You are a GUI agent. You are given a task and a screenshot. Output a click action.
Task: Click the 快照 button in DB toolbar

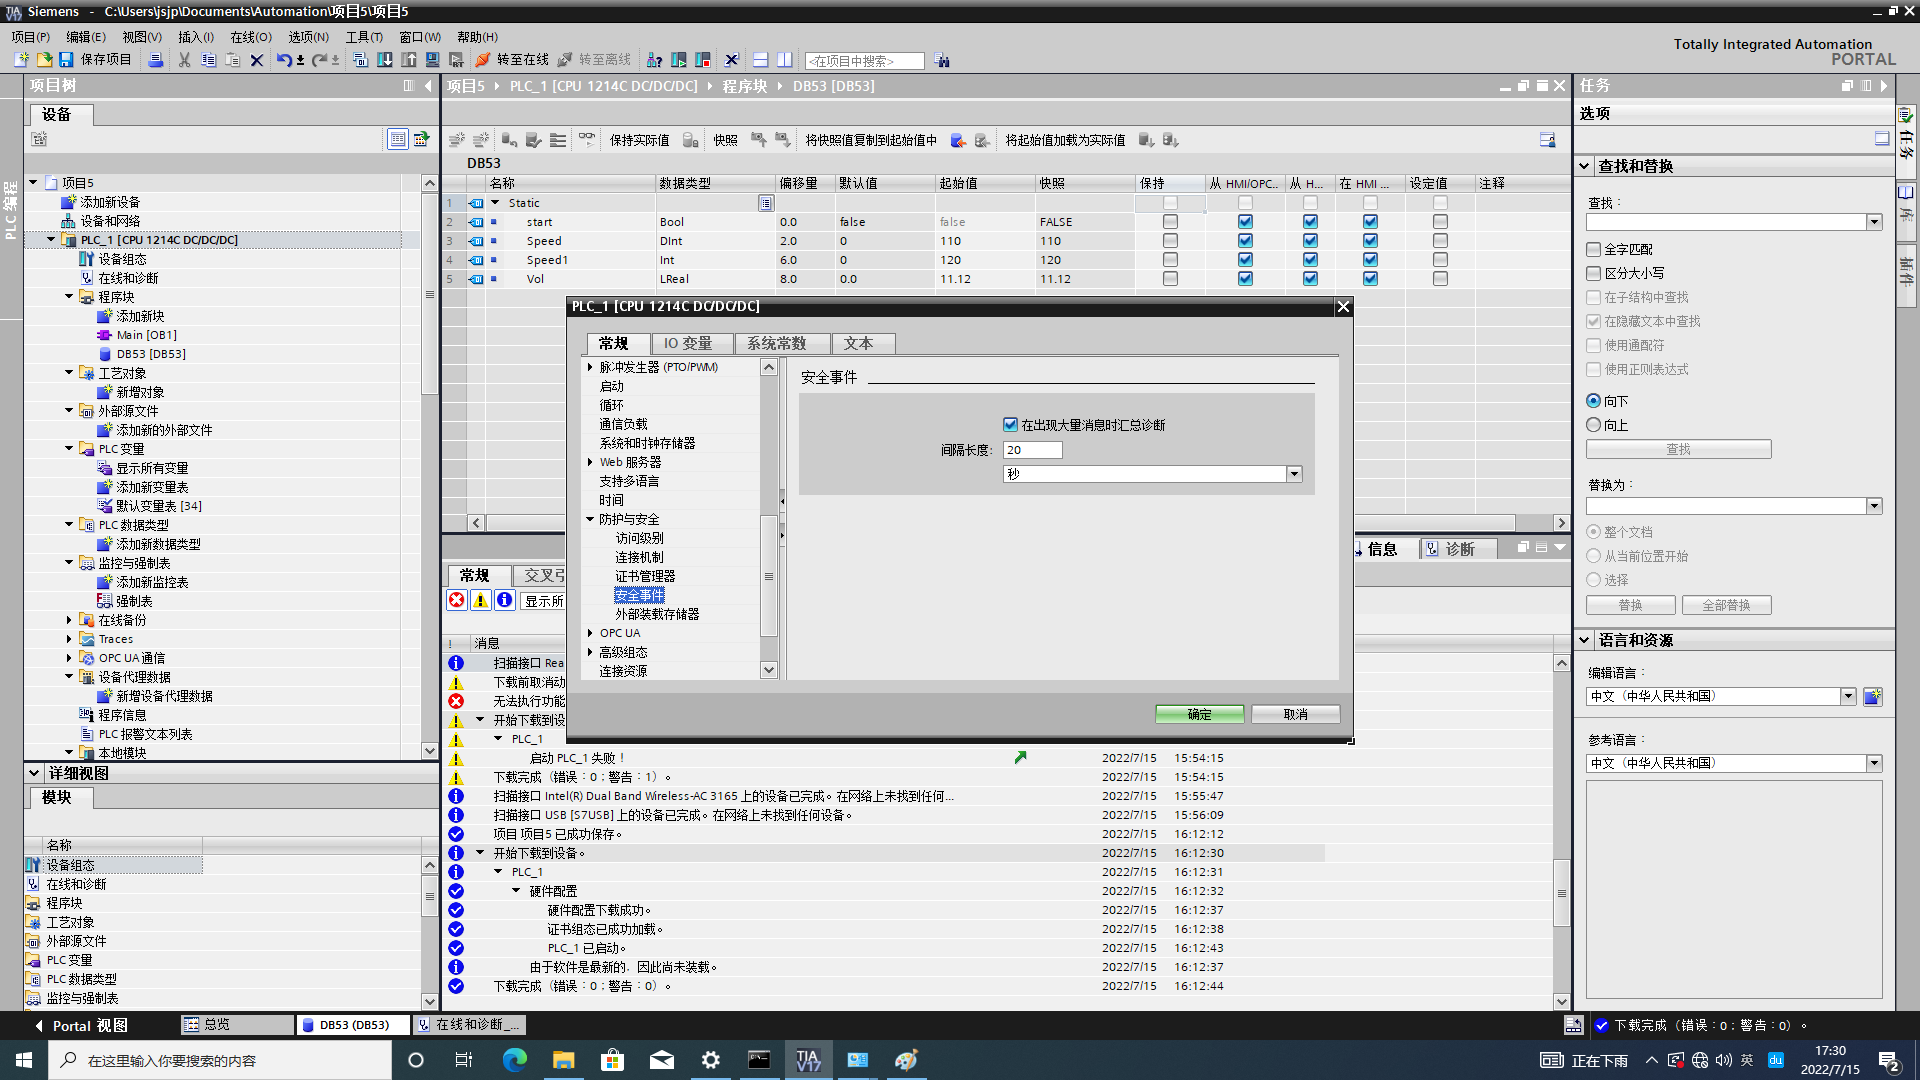pyautogui.click(x=725, y=140)
